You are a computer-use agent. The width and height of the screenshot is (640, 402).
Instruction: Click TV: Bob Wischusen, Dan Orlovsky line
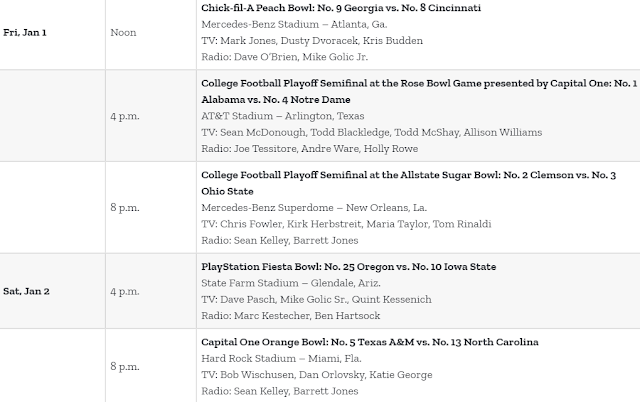(316, 375)
